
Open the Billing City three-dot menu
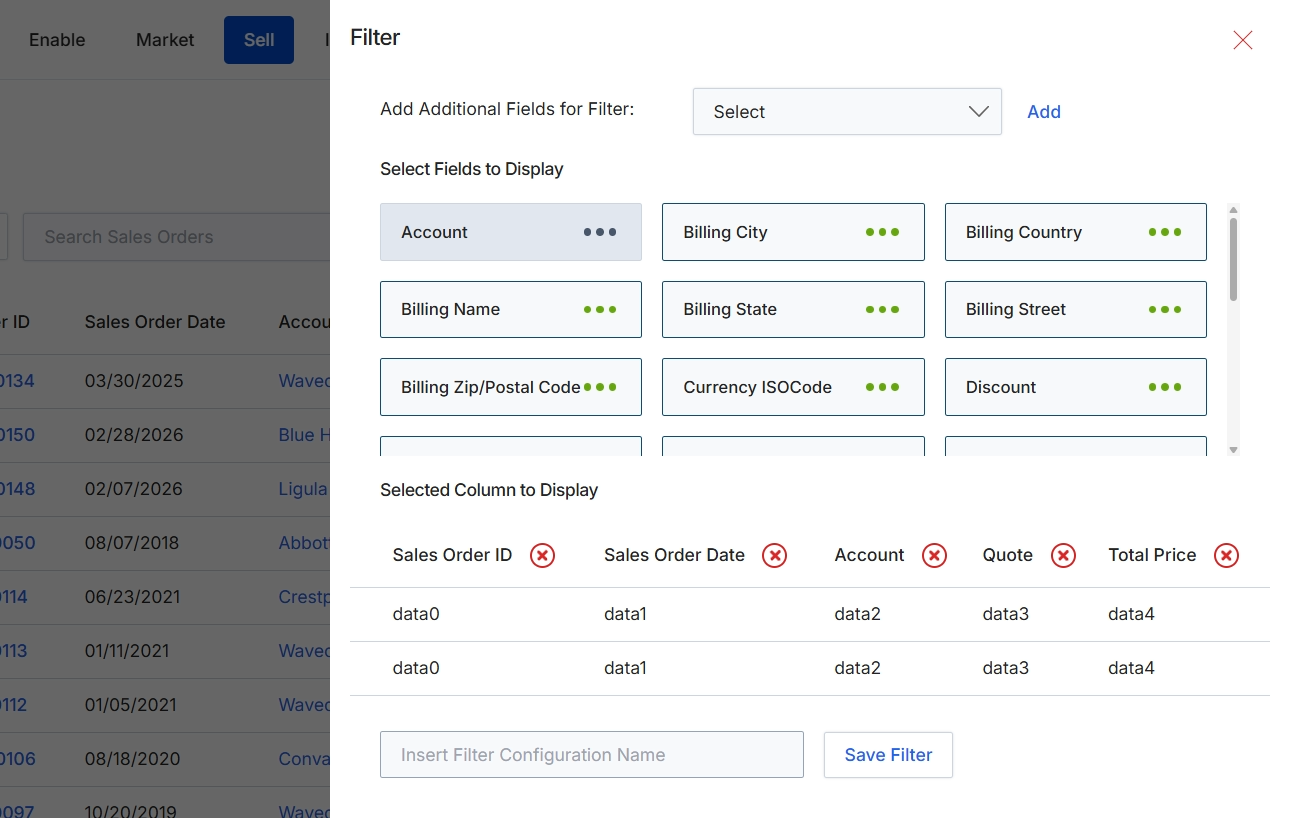pyautogui.click(x=882, y=232)
